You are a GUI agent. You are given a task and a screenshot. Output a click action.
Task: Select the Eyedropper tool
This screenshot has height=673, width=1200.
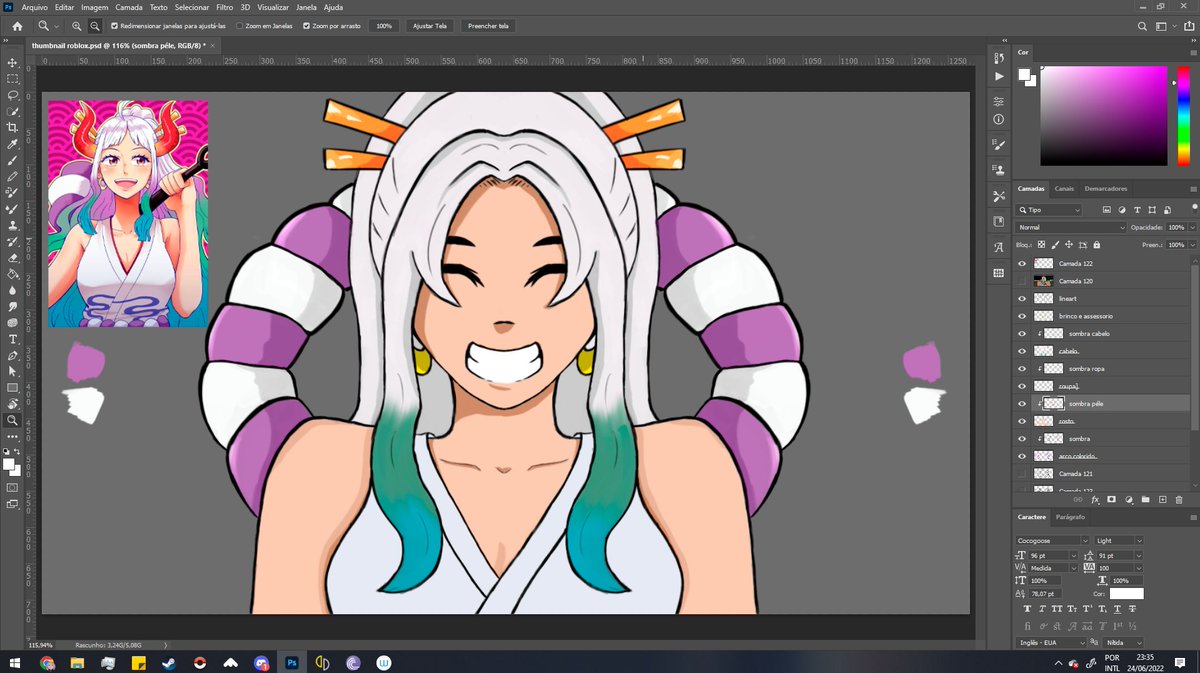[x=12, y=144]
